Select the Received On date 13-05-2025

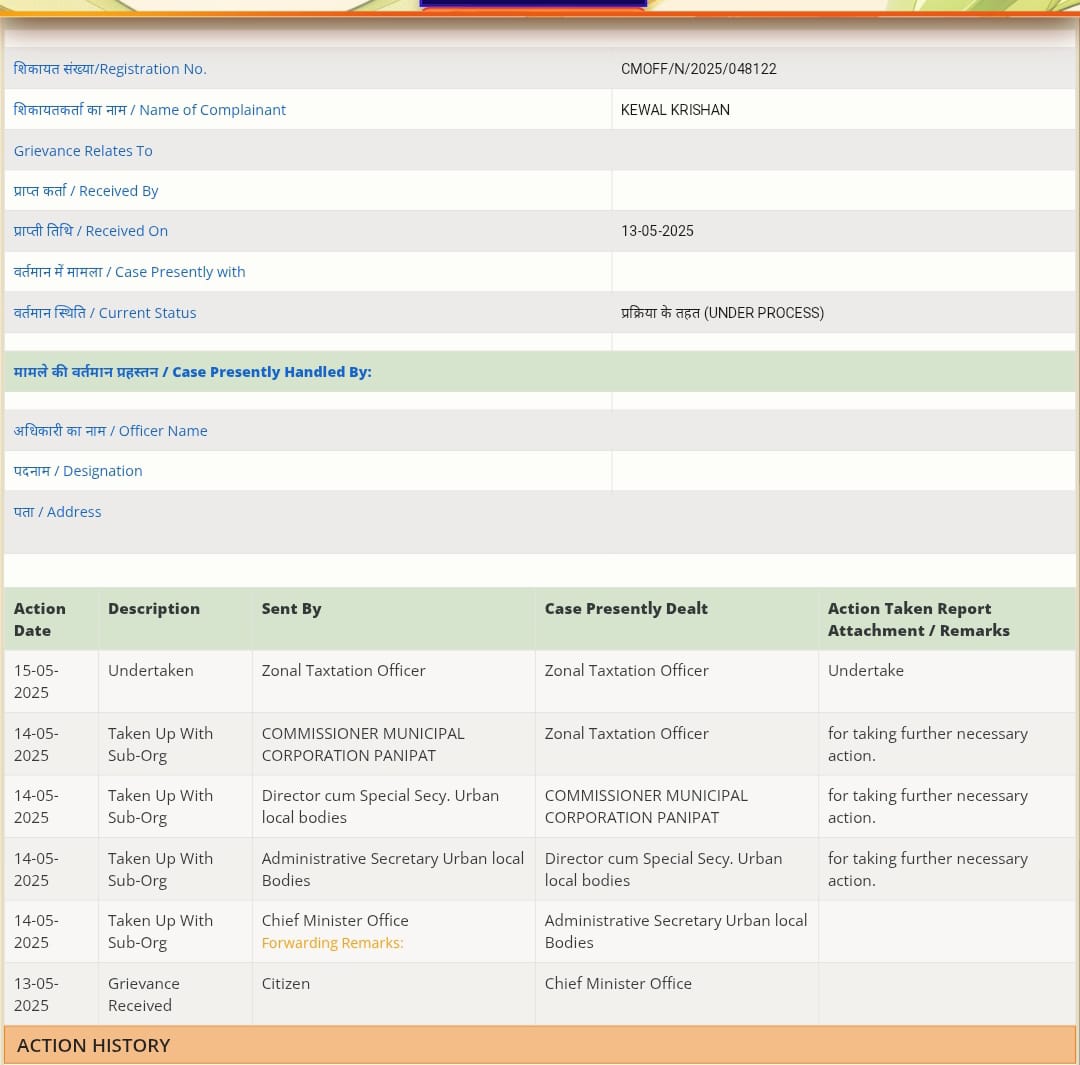coord(657,231)
